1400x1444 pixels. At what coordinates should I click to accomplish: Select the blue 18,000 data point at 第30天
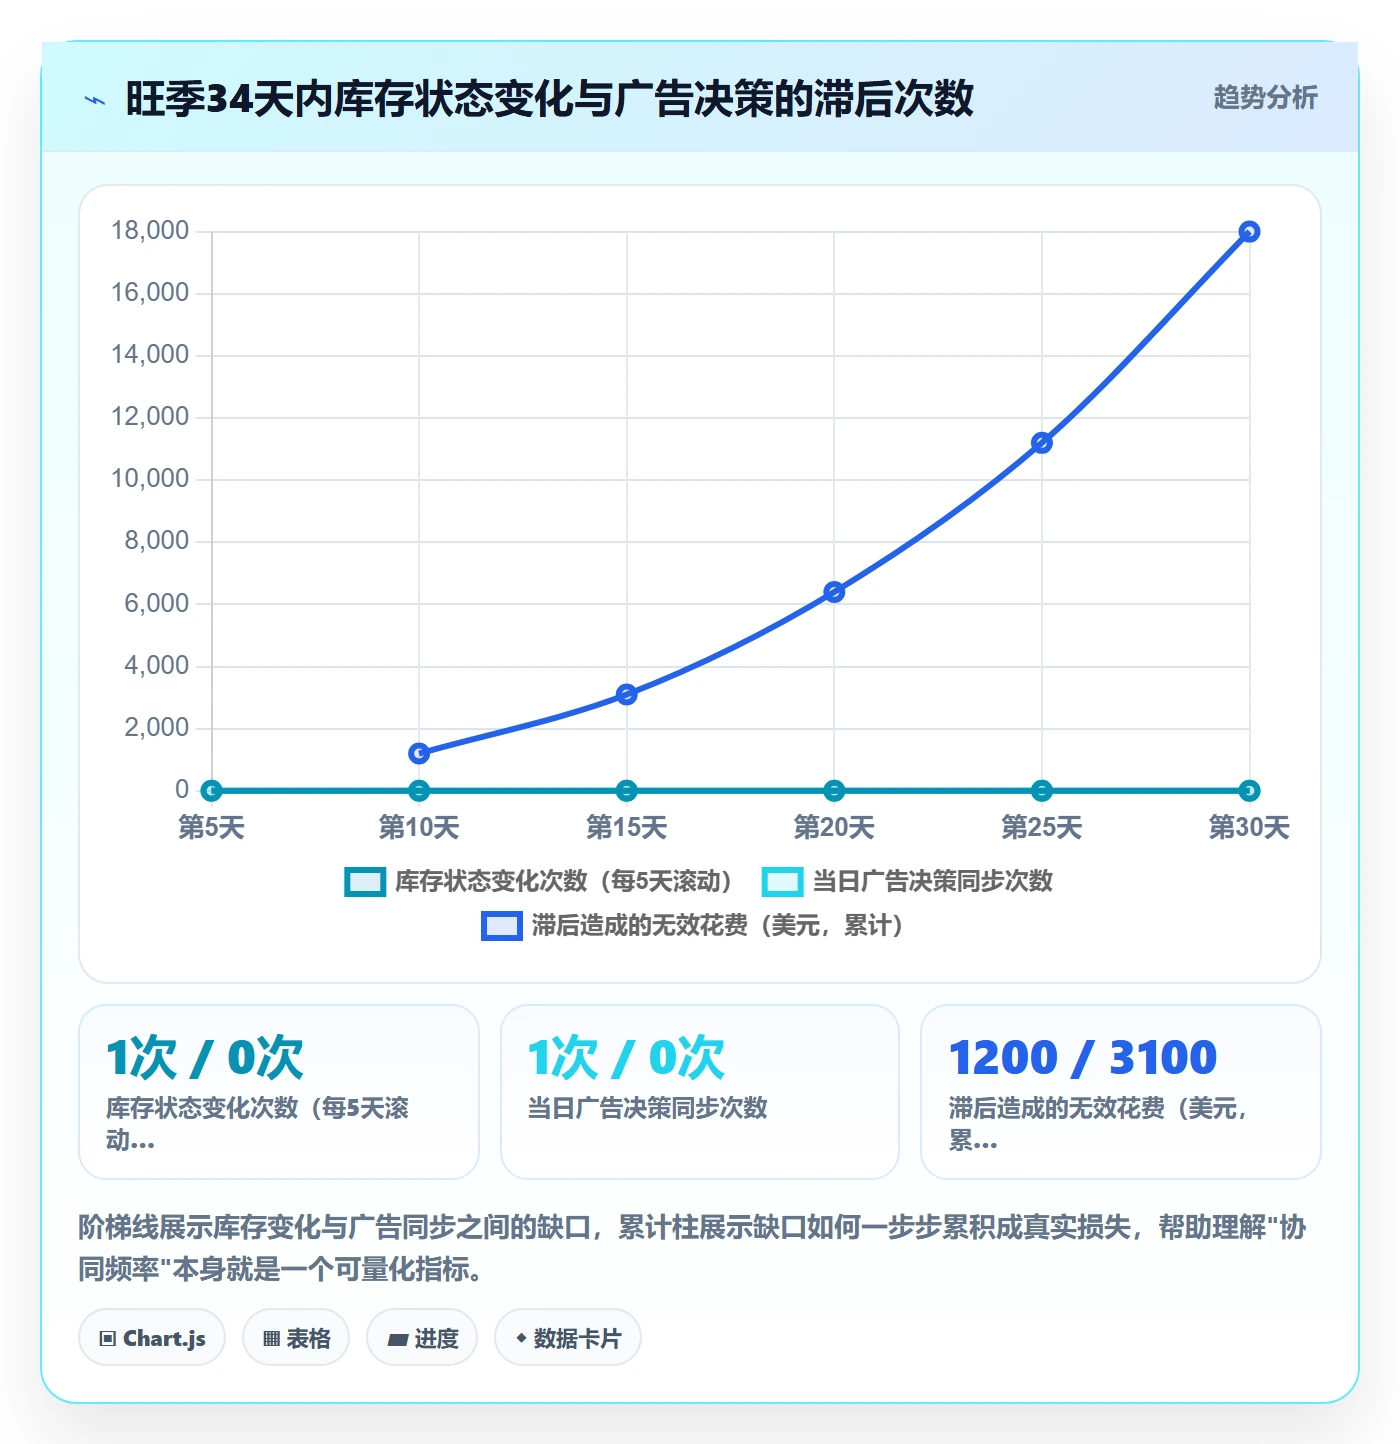tap(1249, 232)
